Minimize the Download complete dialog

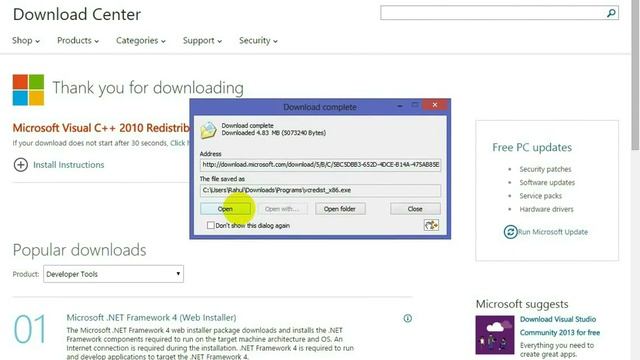[x=400, y=106]
